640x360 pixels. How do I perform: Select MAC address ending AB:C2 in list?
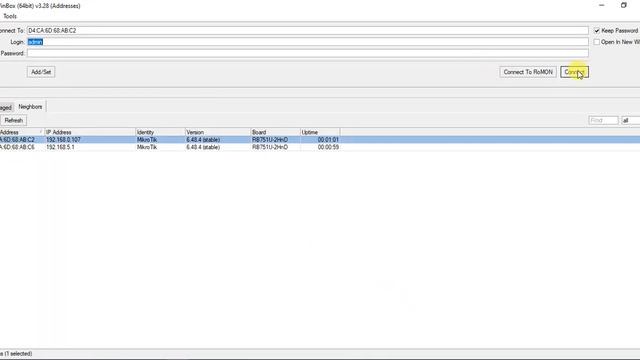tap(18, 140)
